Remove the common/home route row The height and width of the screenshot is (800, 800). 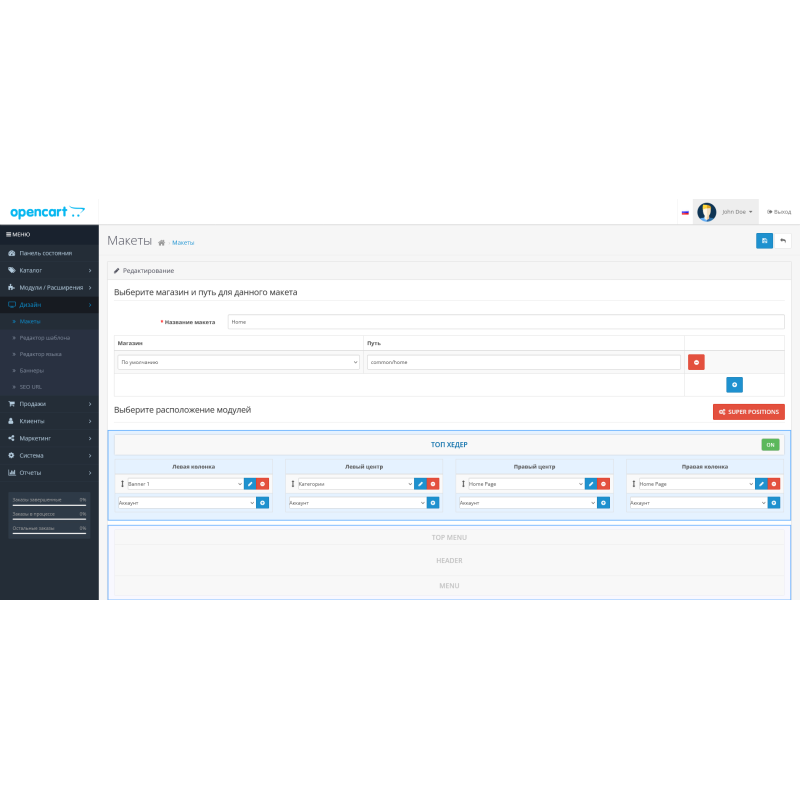(696, 362)
